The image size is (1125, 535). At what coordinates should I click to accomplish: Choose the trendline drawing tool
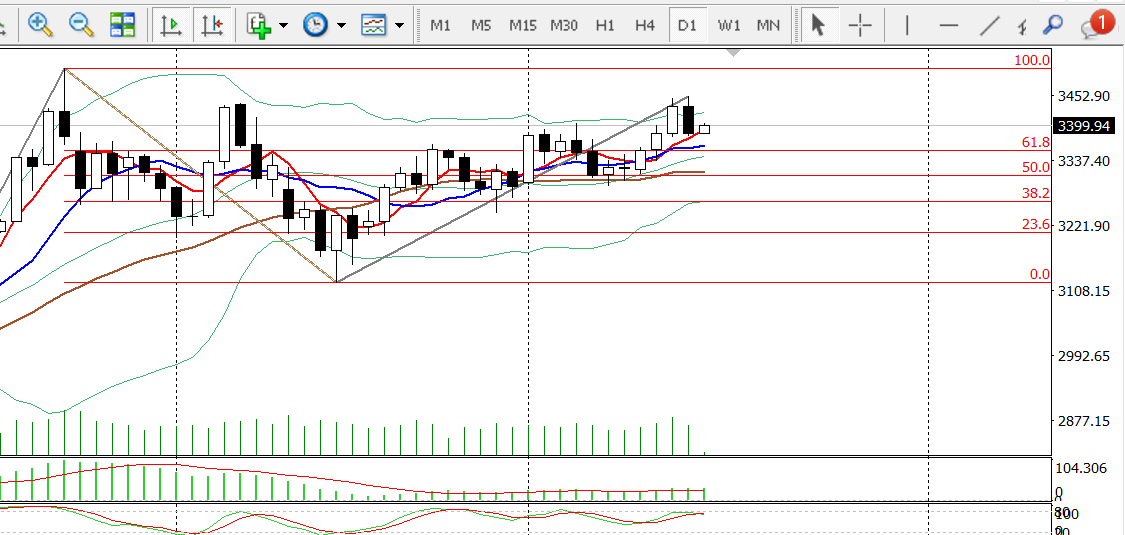click(x=990, y=26)
